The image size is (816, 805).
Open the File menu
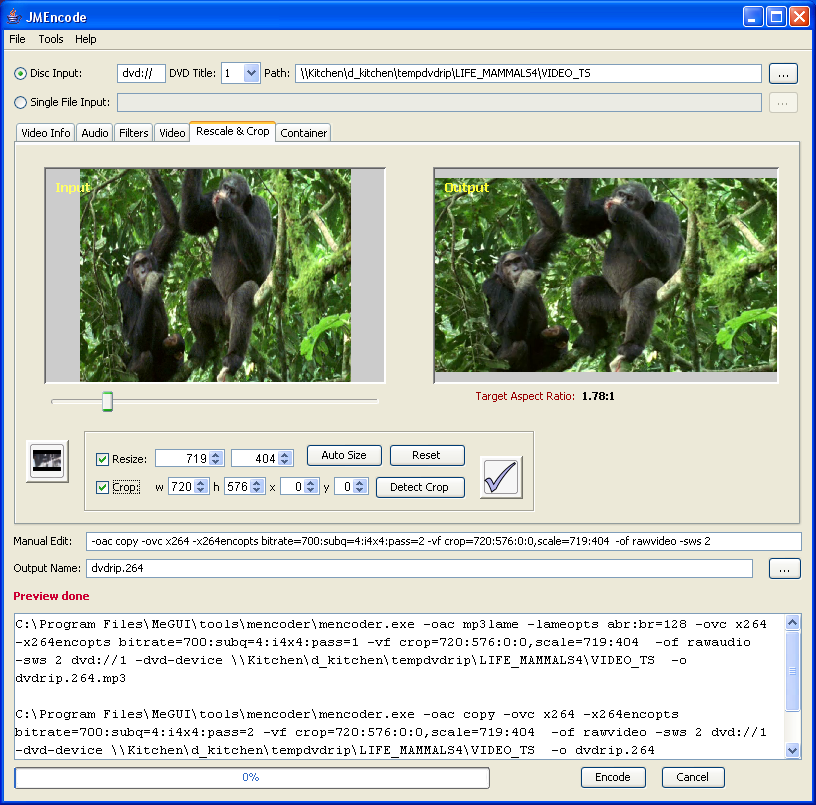click(x=17, y=39)
